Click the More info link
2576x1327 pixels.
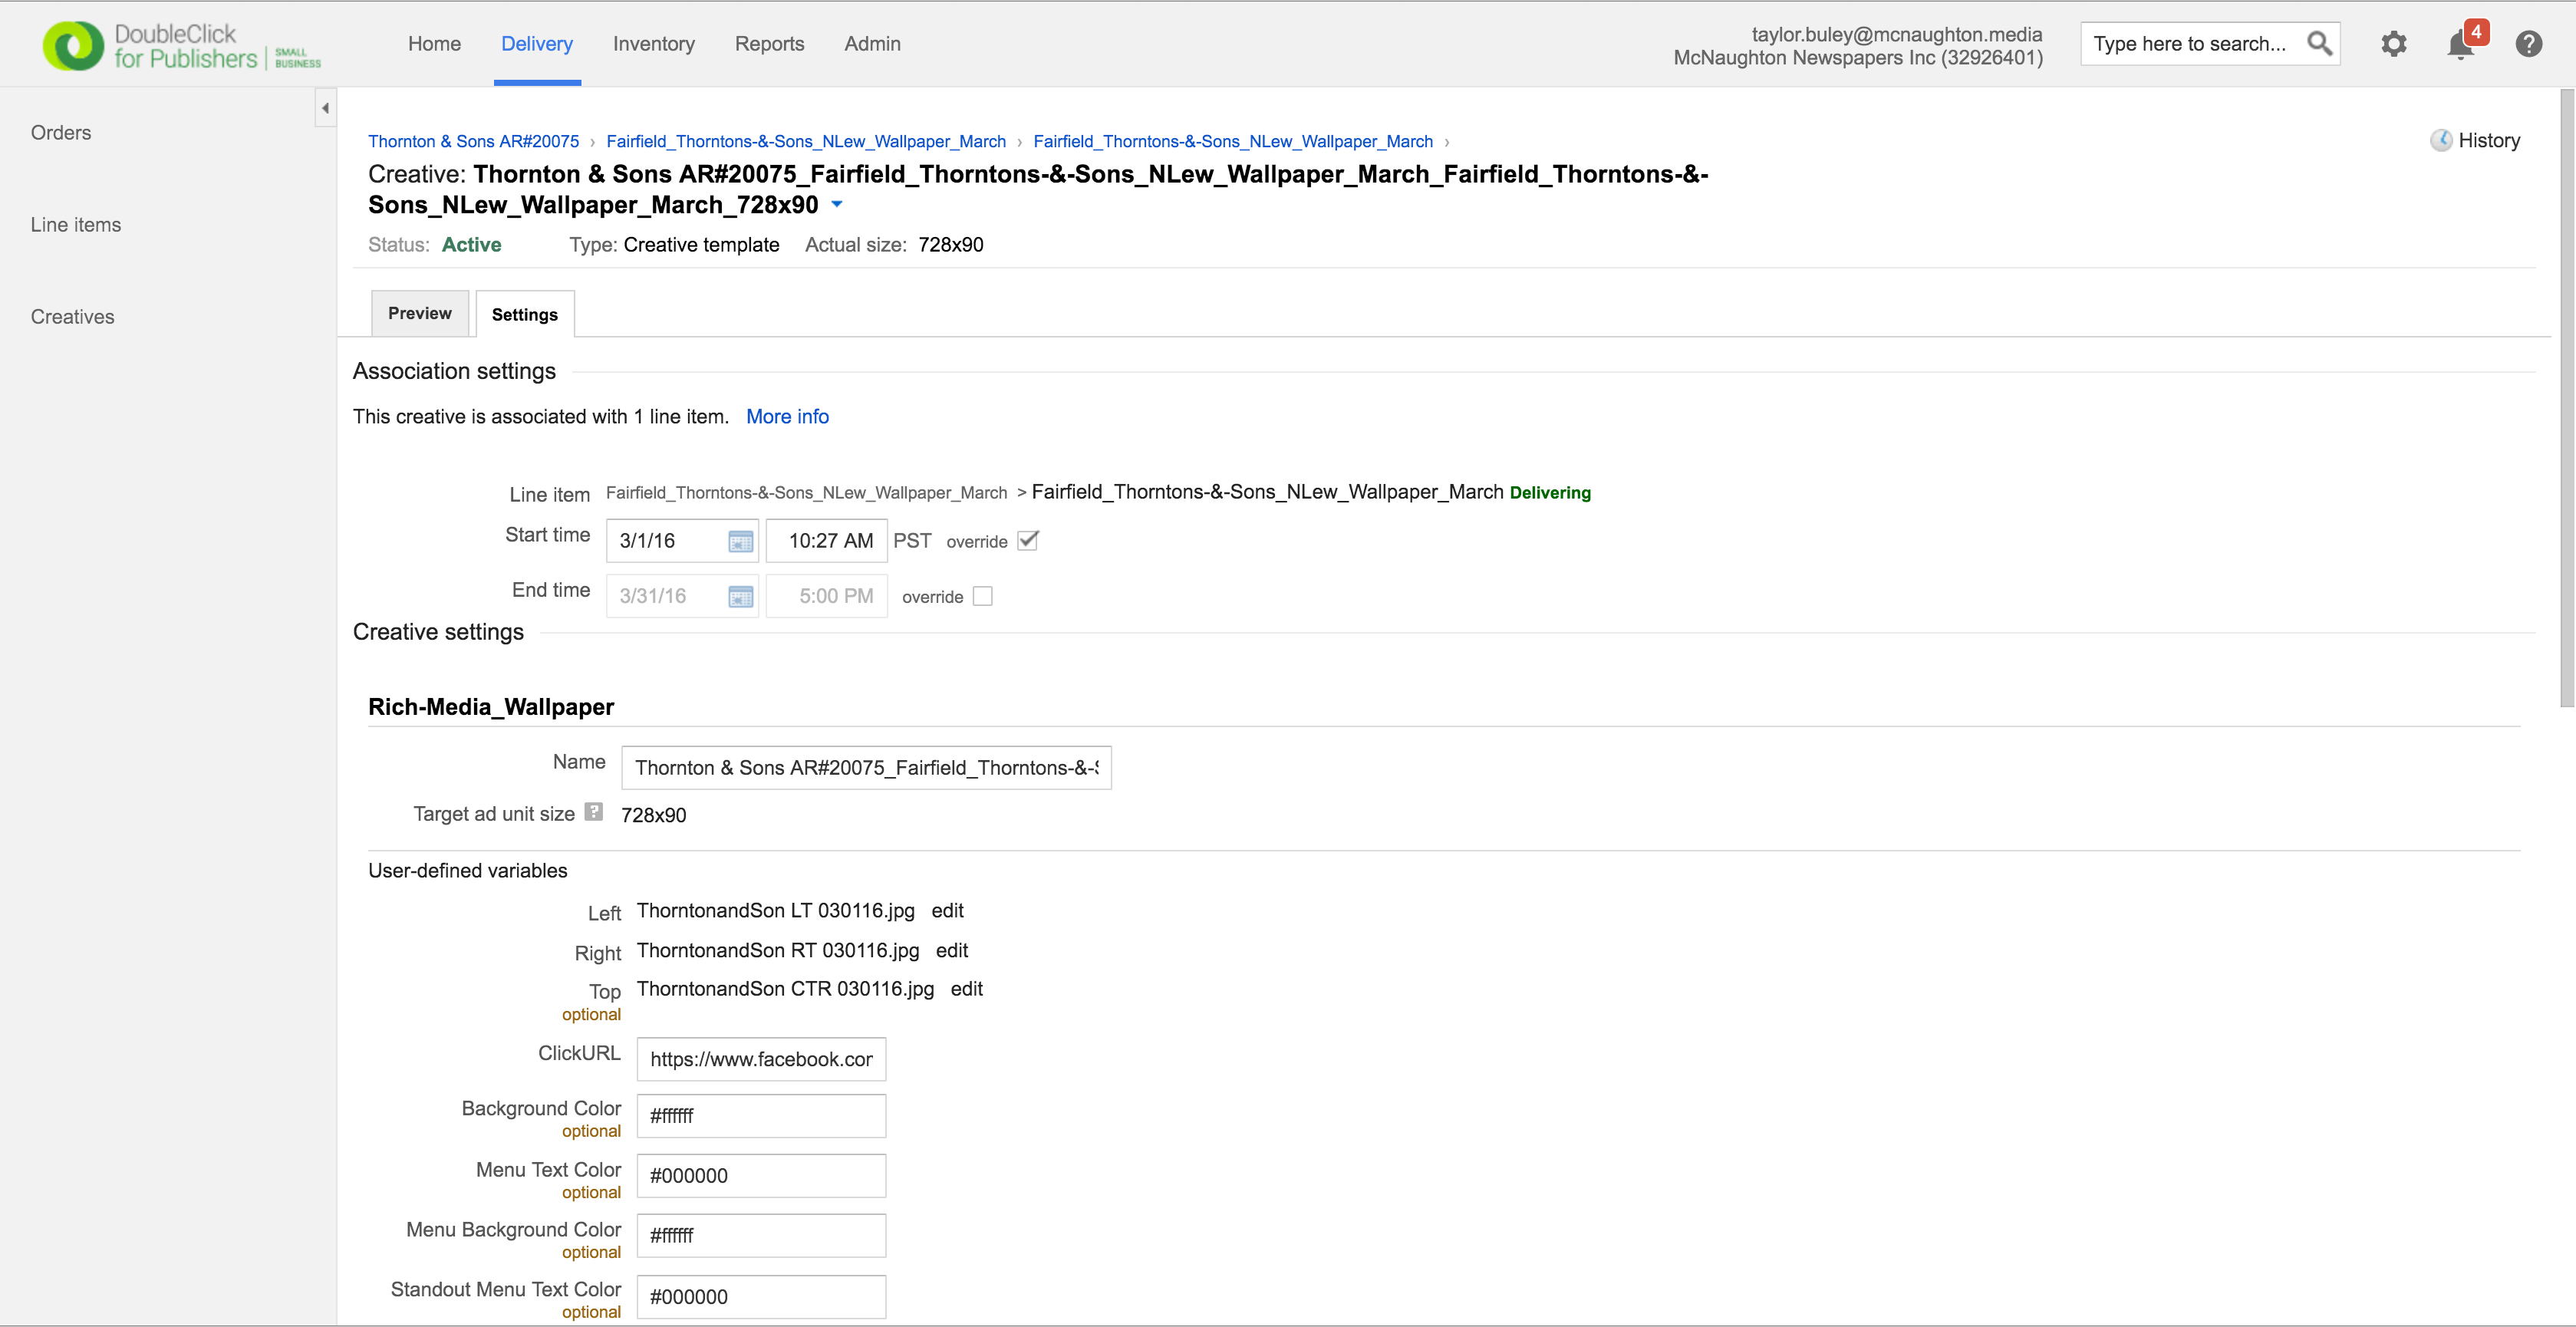point(787,417)
